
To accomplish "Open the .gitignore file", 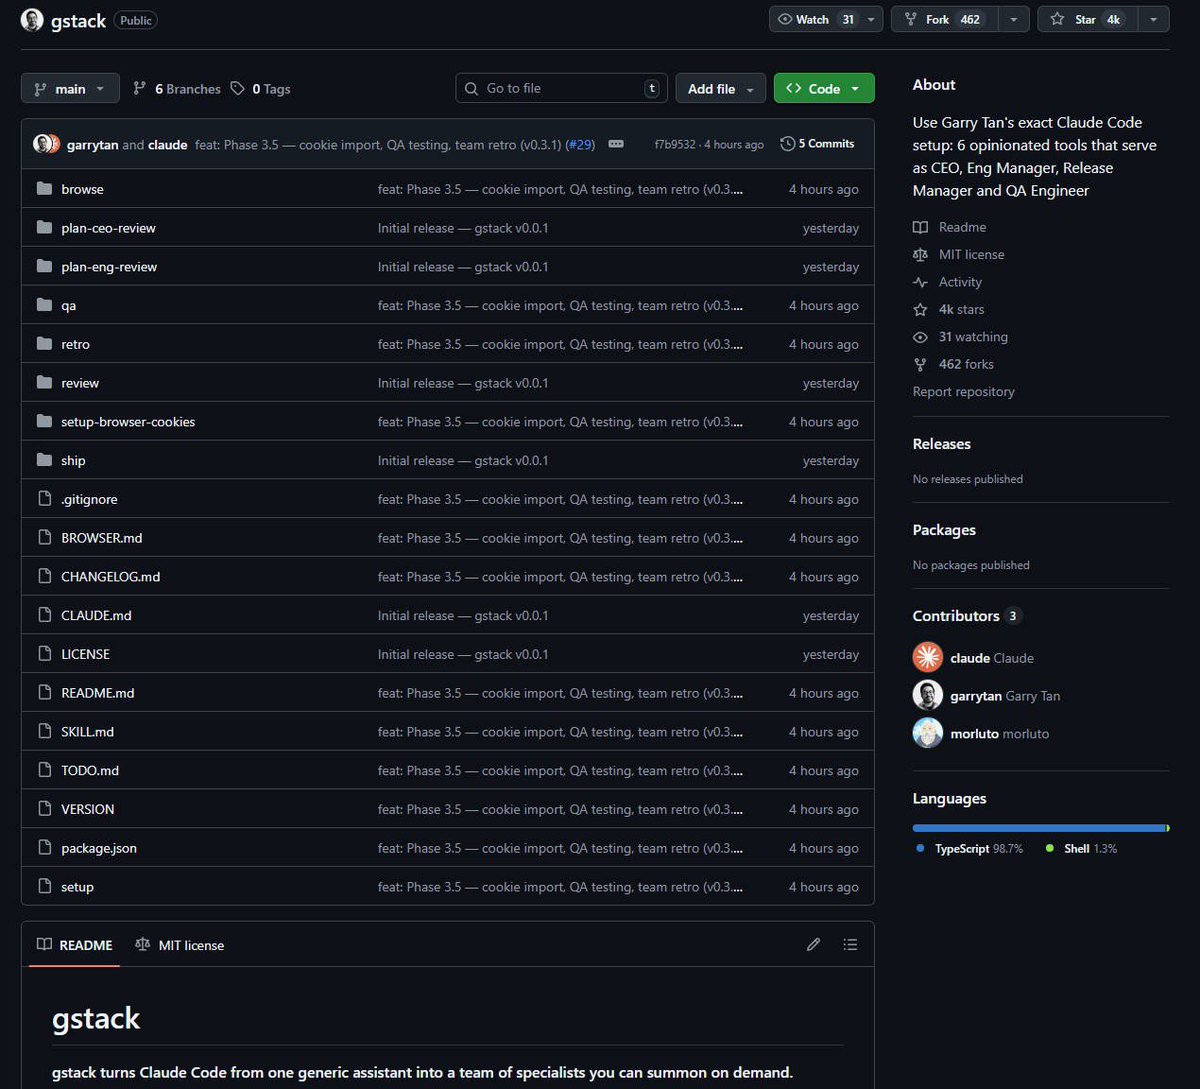I will pos(89,499).
